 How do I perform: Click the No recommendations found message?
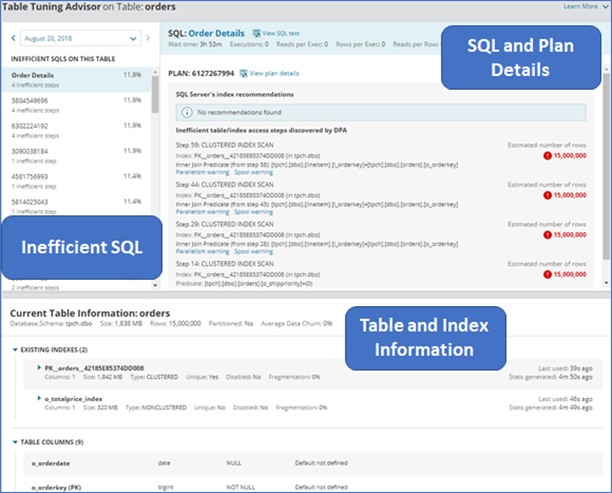click(x=239, y=112)
